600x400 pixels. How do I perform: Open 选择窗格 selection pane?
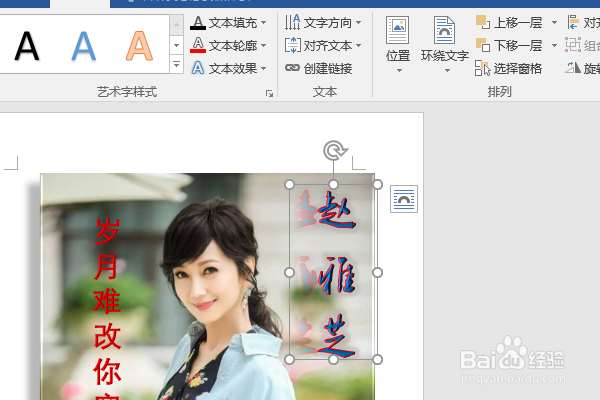pyautogui.click(x=509, y=69)
